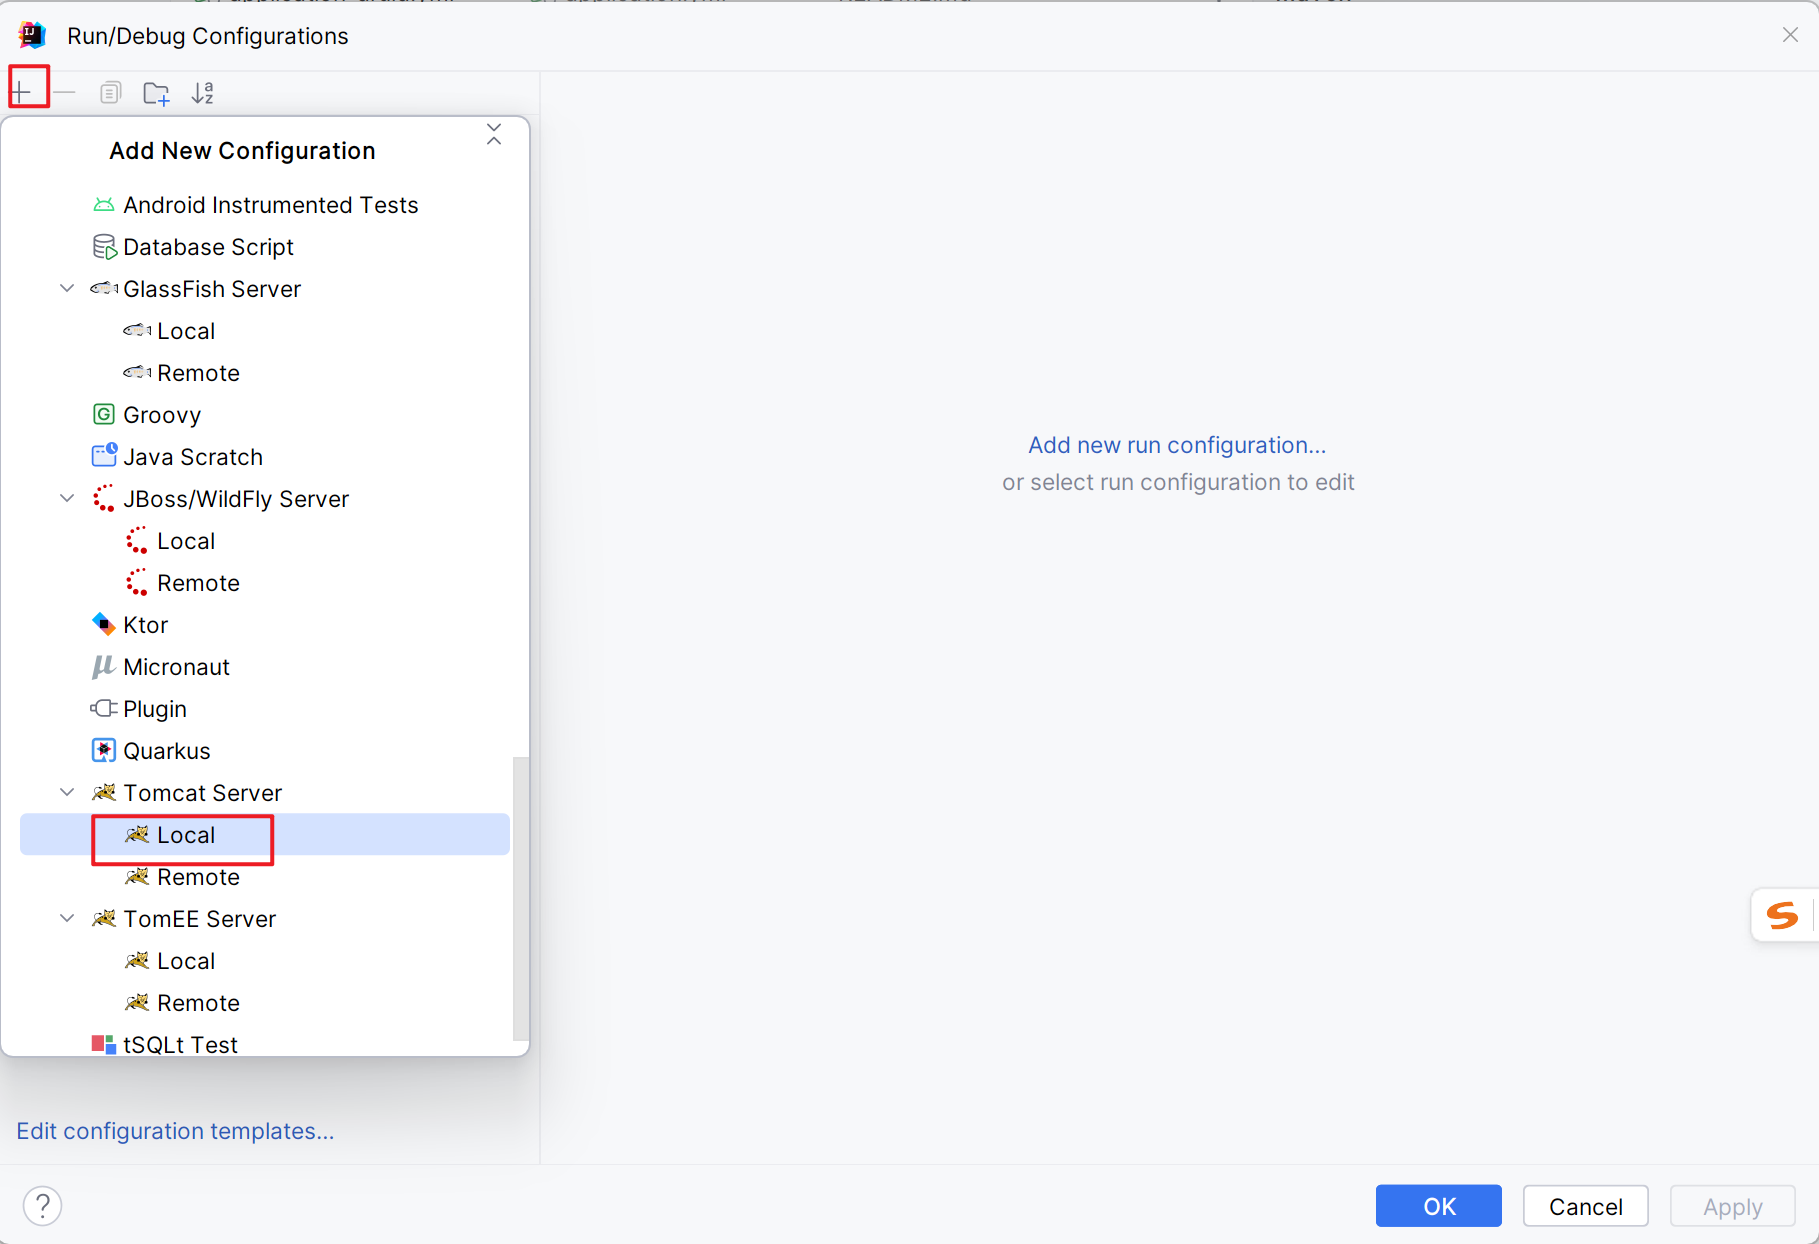Confirm with the OK button
The image size is (1819, 1244).
pos(1438,1206)
